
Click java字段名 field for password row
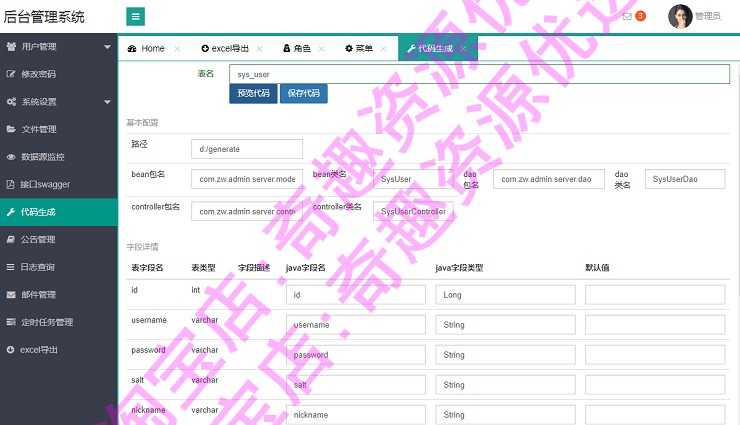[x=356, y=355]
